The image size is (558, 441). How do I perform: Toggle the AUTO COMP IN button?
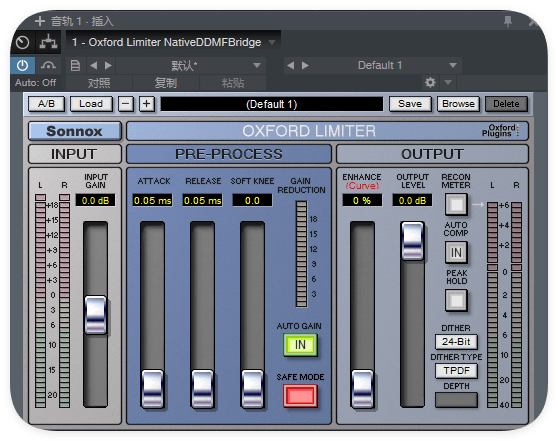[456, 252]
